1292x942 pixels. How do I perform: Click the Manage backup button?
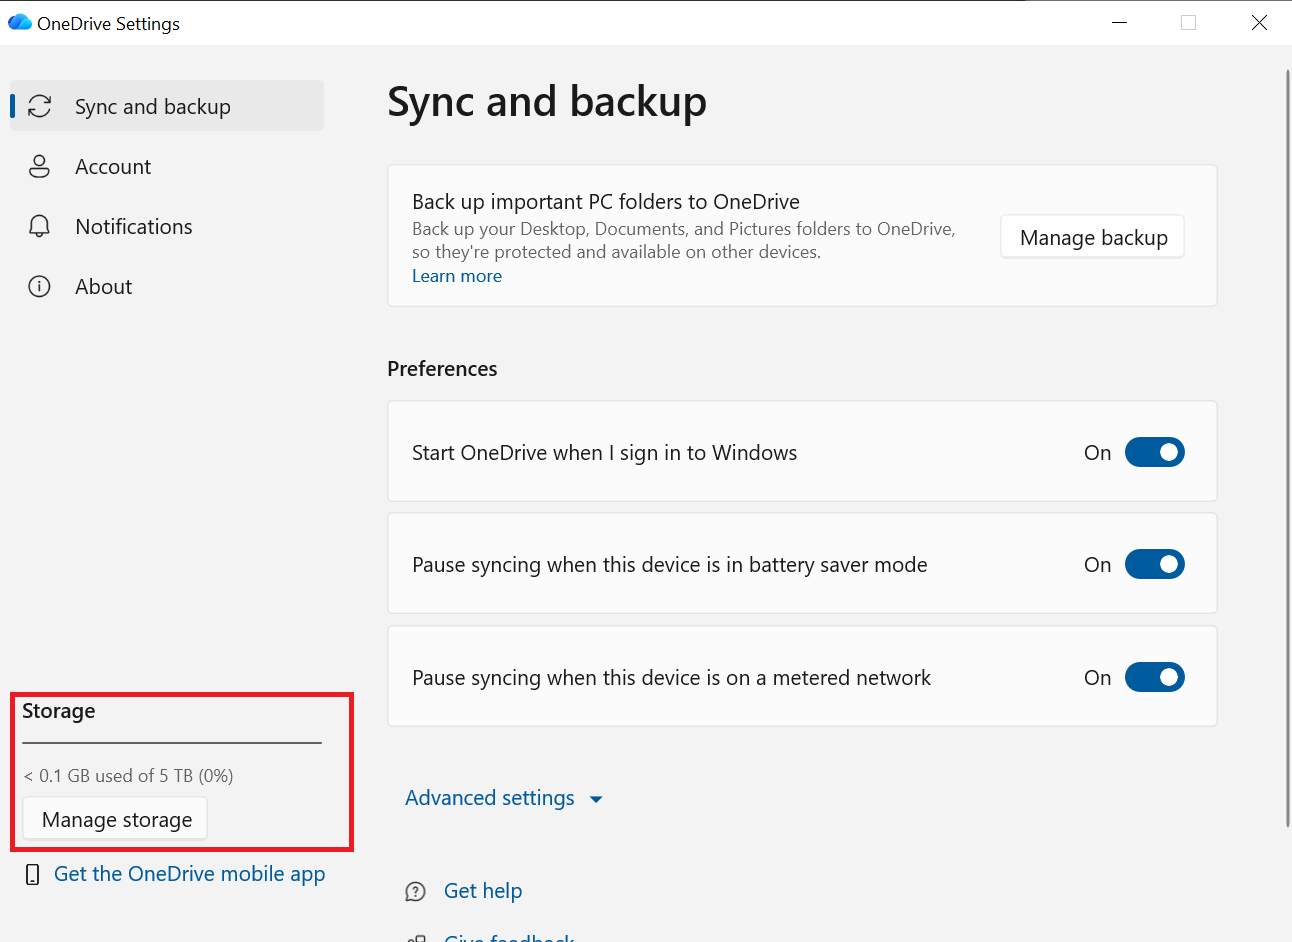click(1093, 237)
